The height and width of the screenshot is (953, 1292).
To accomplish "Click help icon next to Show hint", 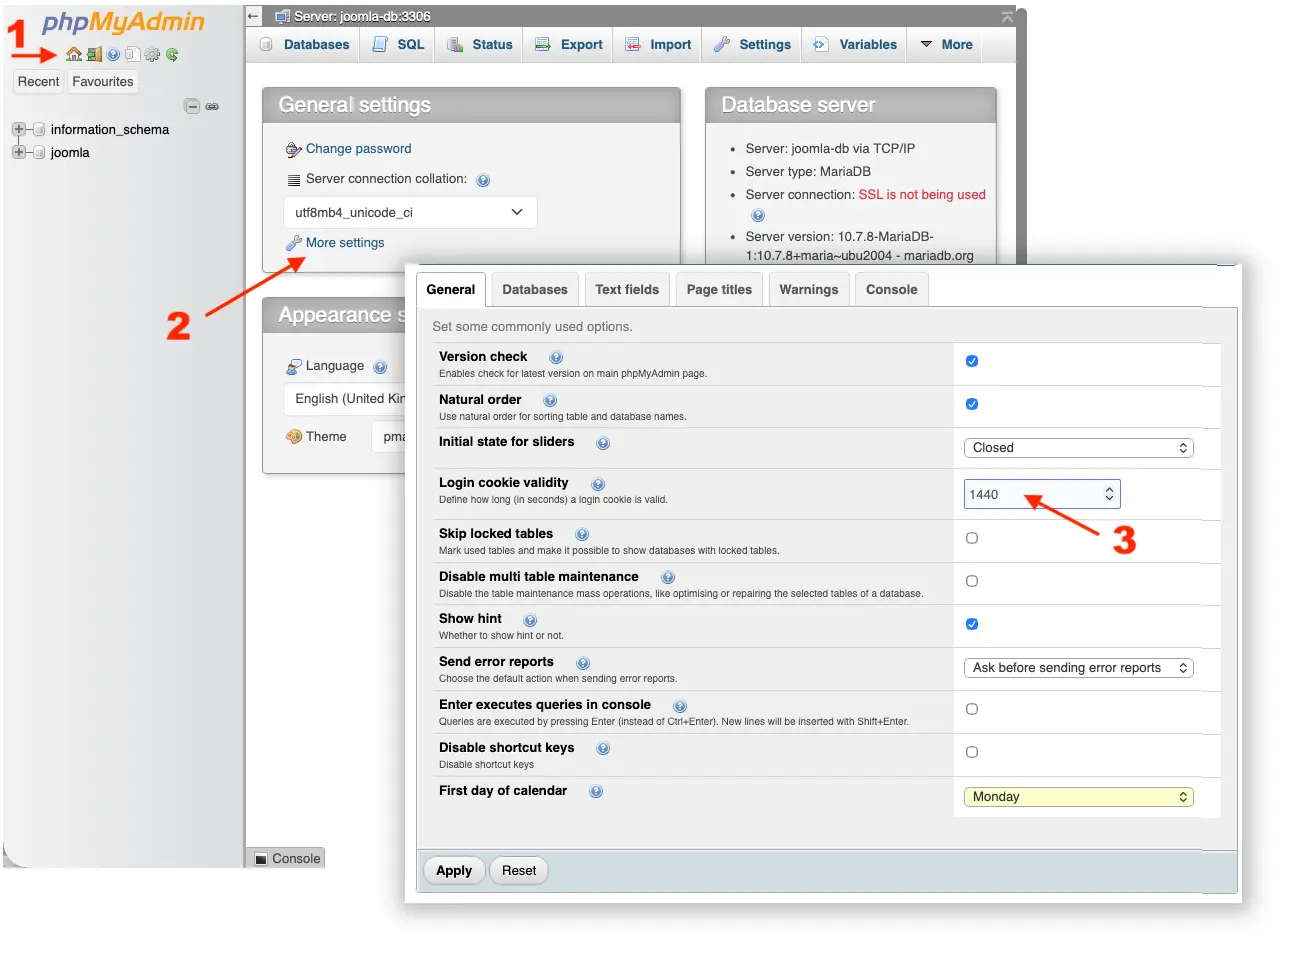I will (x=531, y=620).
